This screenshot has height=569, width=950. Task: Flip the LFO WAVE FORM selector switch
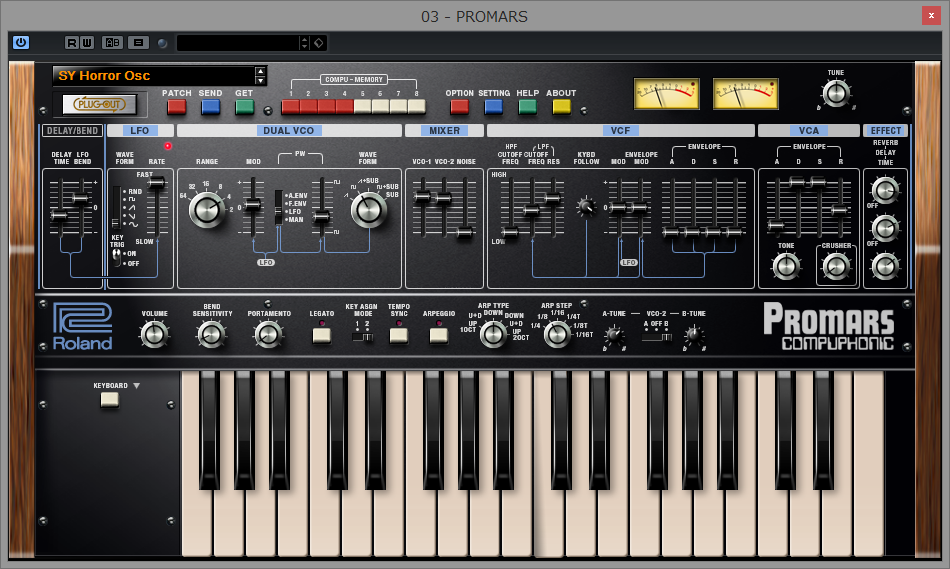(x=116, y=207)
